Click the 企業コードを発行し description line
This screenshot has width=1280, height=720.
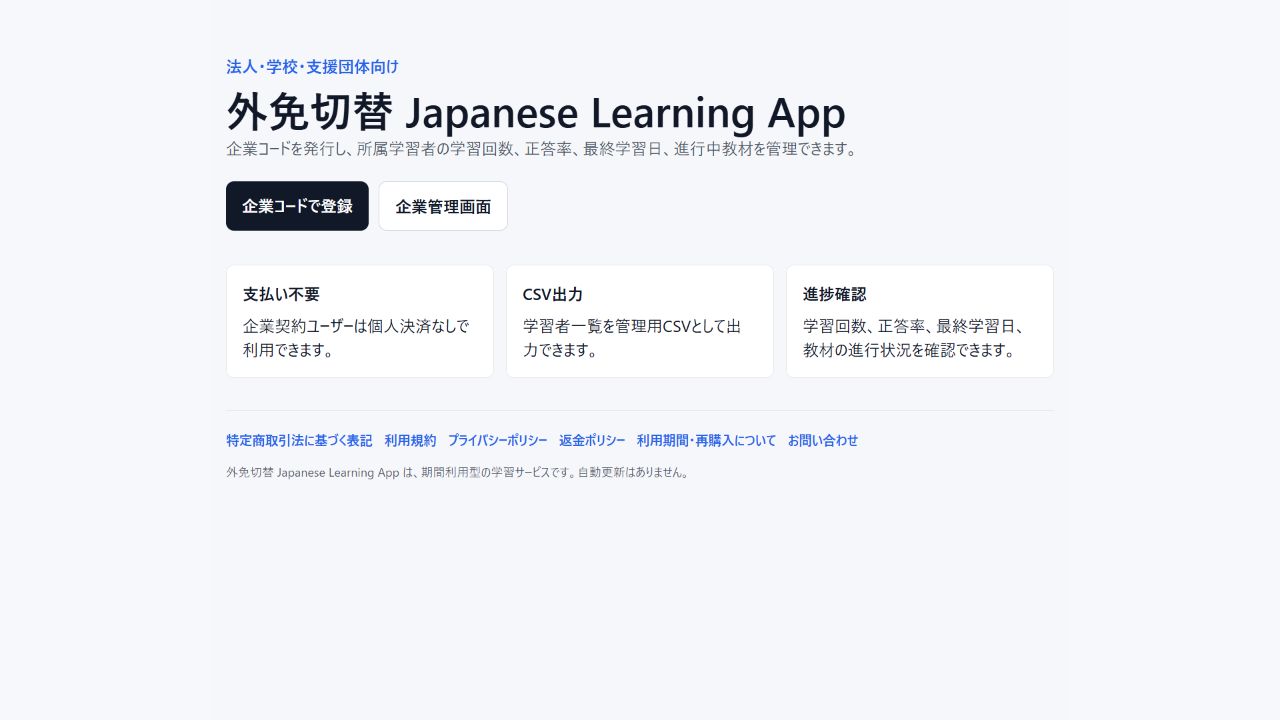click(542, 149)
